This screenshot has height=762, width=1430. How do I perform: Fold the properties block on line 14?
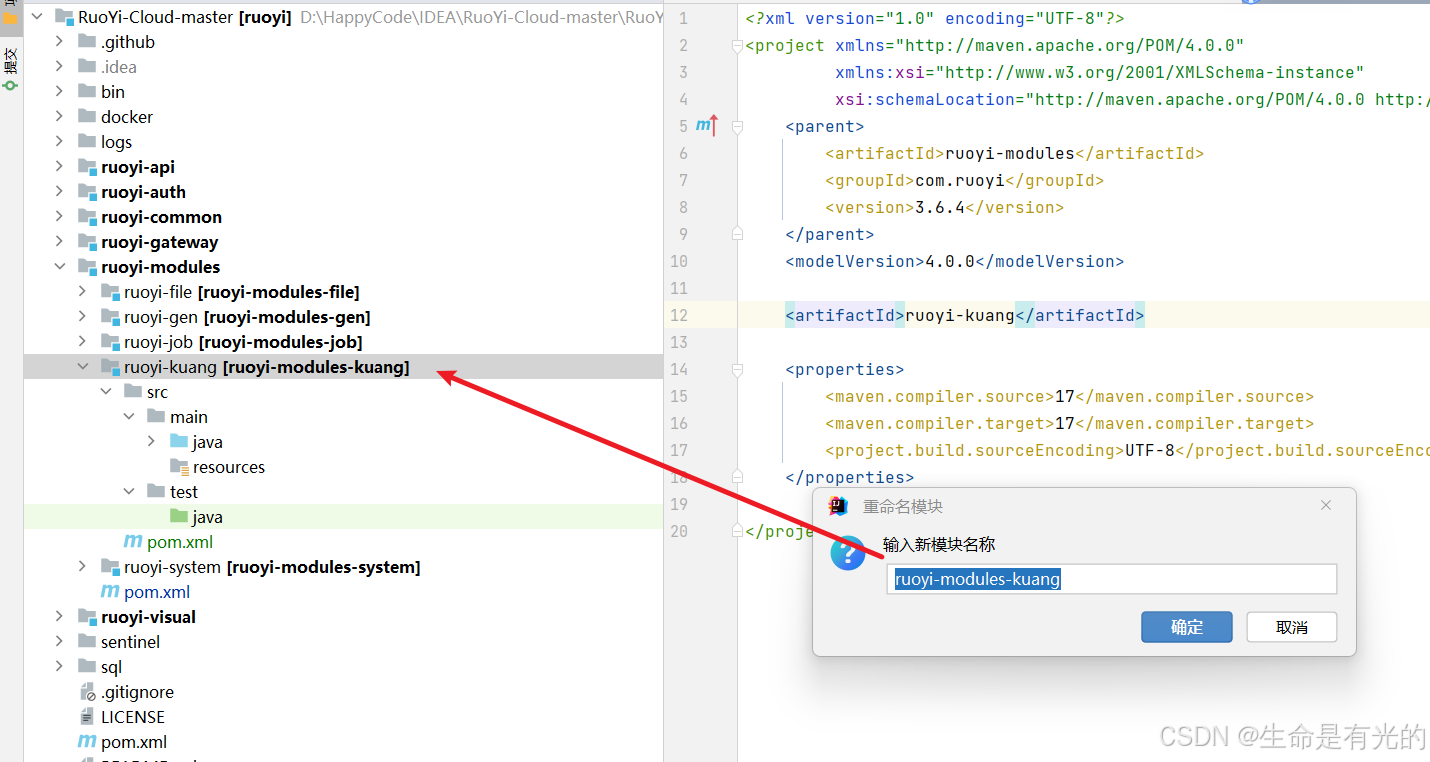[737, 370]
